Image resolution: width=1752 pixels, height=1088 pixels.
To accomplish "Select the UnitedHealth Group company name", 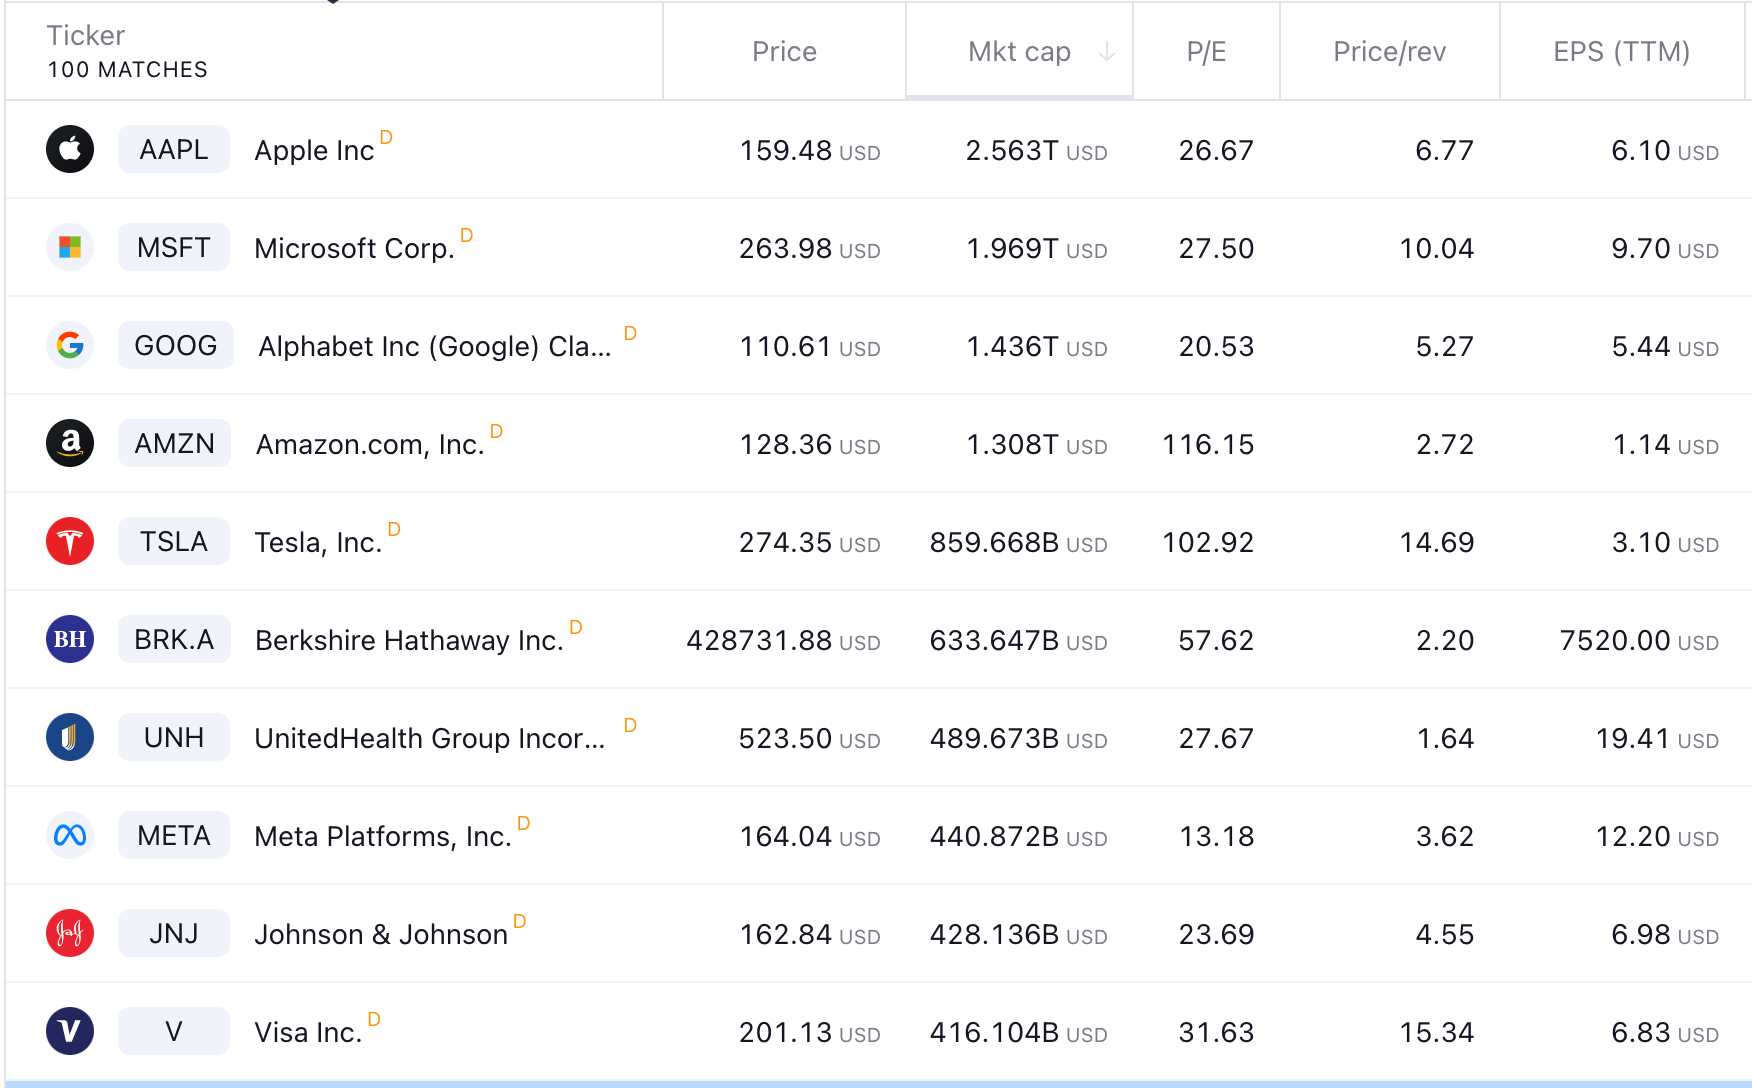I will [430, 739].
